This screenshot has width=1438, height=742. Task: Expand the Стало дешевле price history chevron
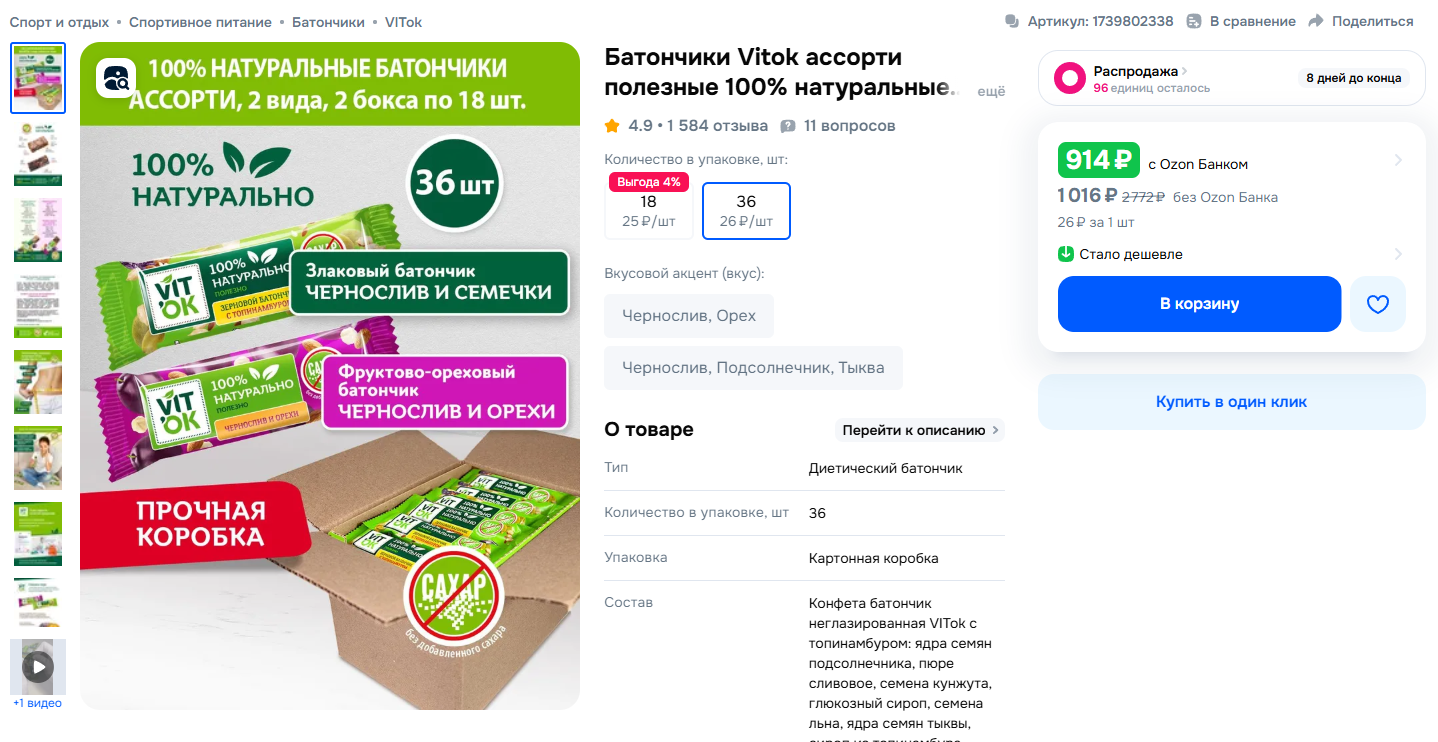pos(1398,254)
